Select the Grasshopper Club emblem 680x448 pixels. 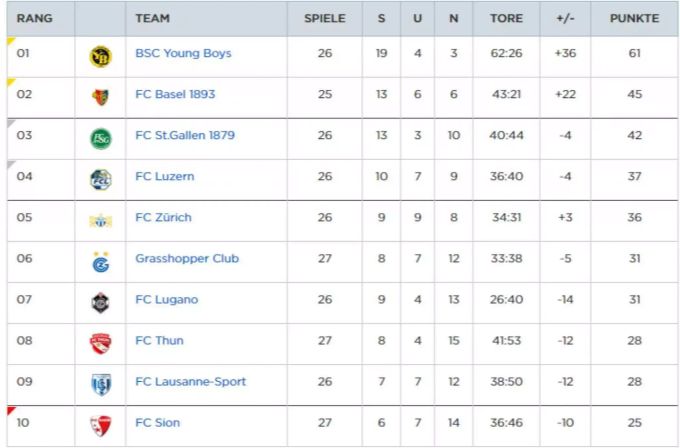101,262
